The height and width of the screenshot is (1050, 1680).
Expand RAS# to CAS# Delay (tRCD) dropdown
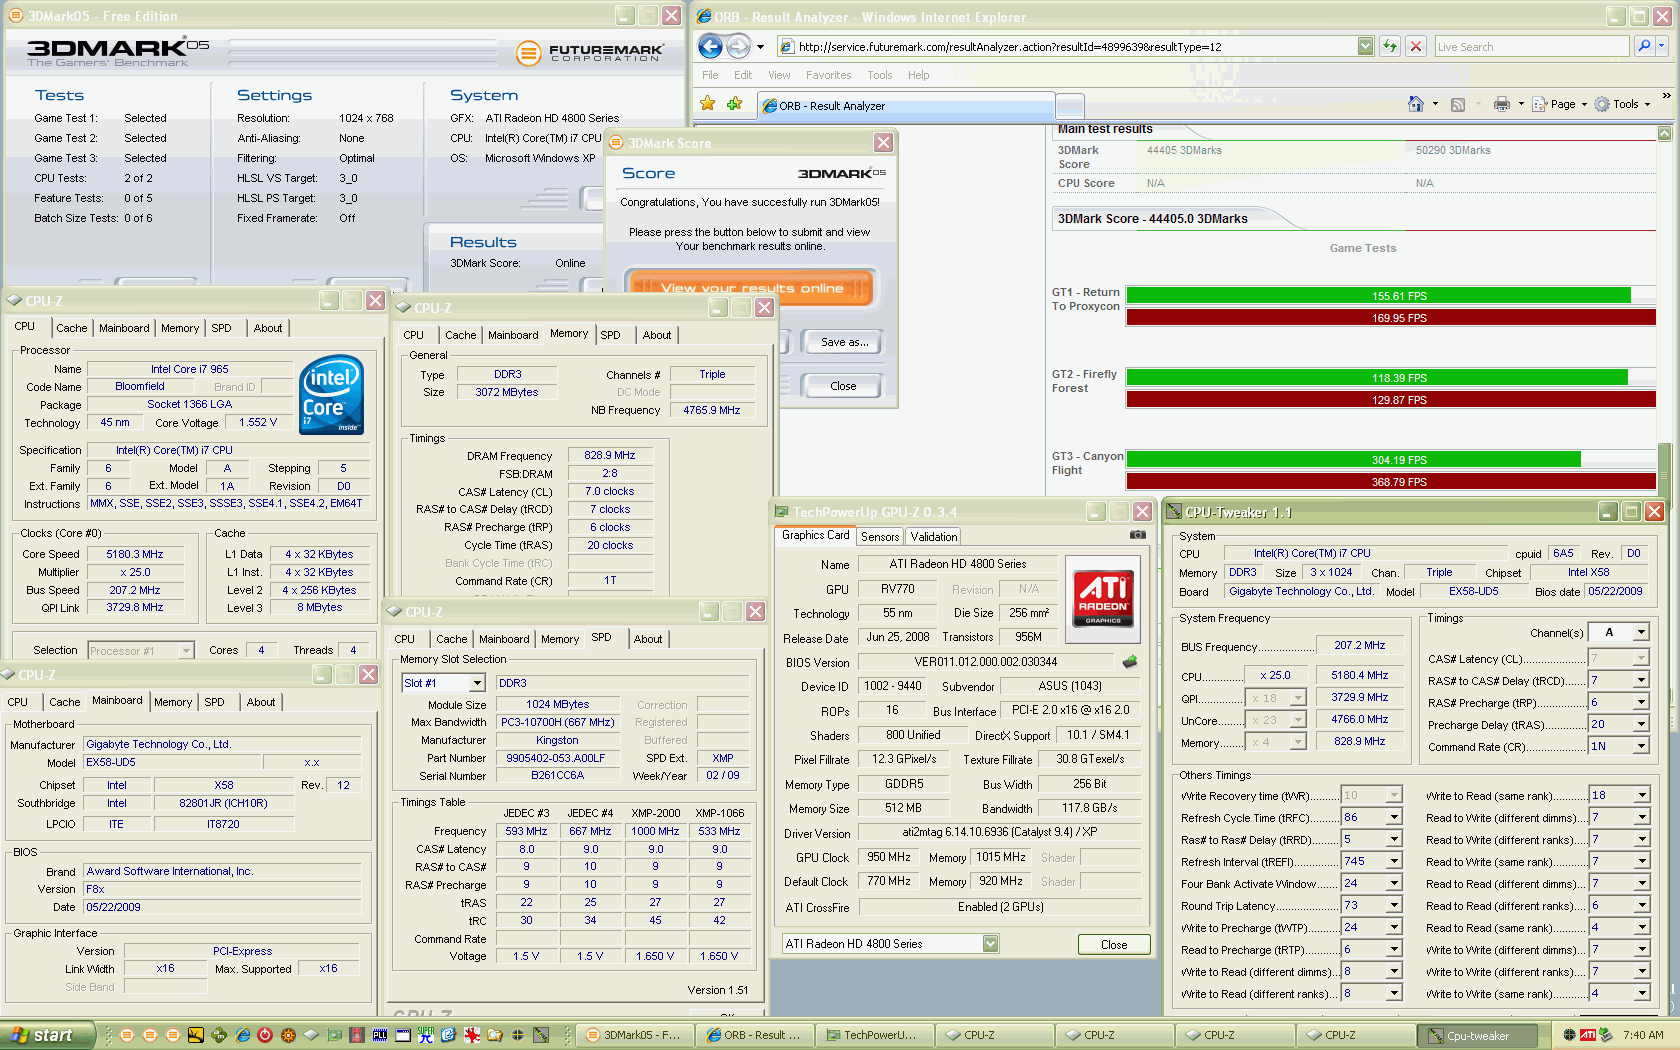click(1641, 680)
